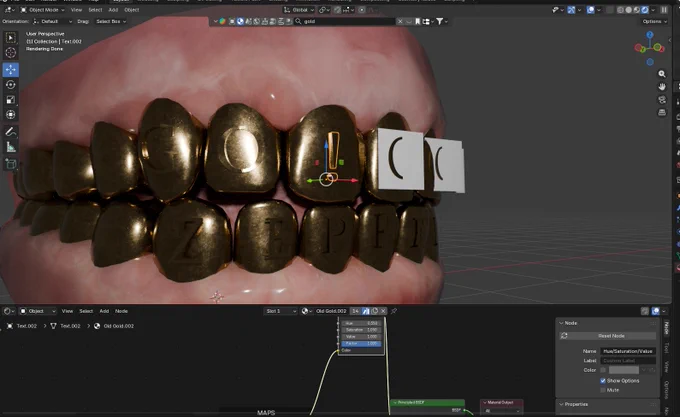680x417 pixels.
Task: Switch to rendered shading
Action: [x=645, y=10]
